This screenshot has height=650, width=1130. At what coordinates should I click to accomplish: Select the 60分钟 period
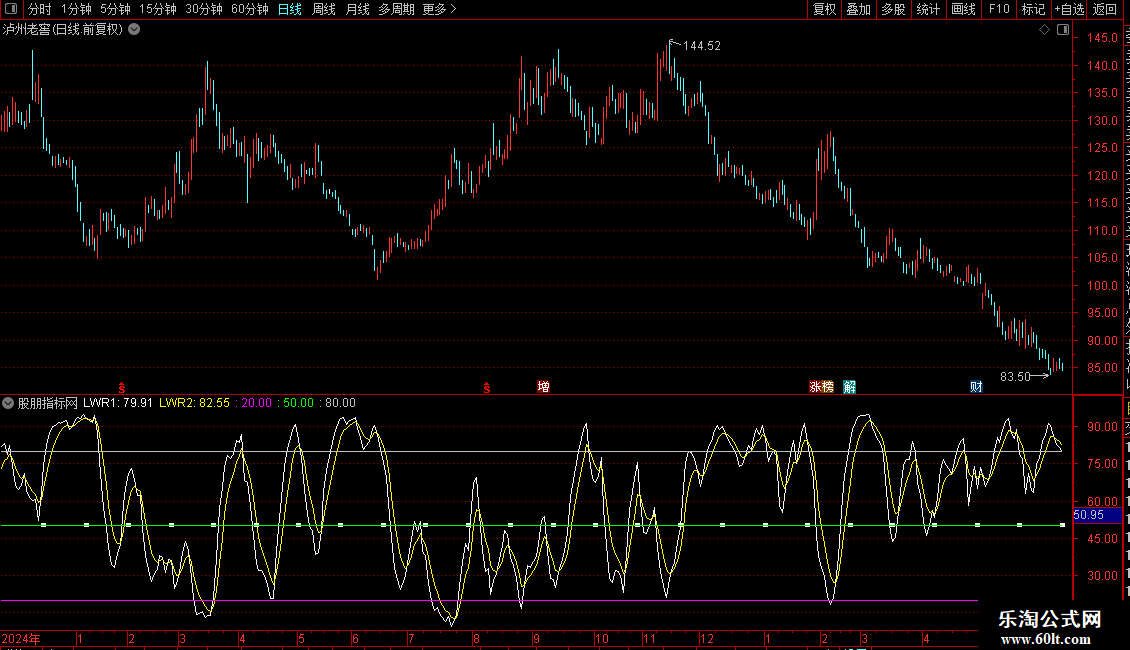250,9
